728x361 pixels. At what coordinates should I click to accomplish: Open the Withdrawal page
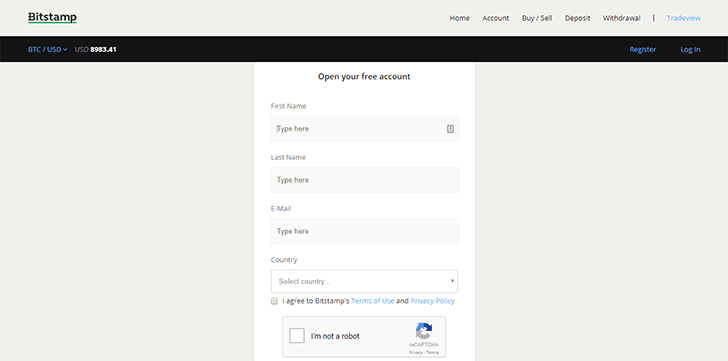pyautogui.click(x=621, y=18)
